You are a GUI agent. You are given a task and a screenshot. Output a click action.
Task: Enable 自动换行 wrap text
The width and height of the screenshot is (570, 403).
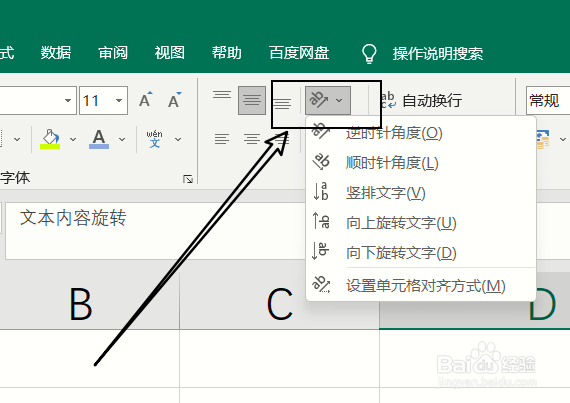point(422,100)
